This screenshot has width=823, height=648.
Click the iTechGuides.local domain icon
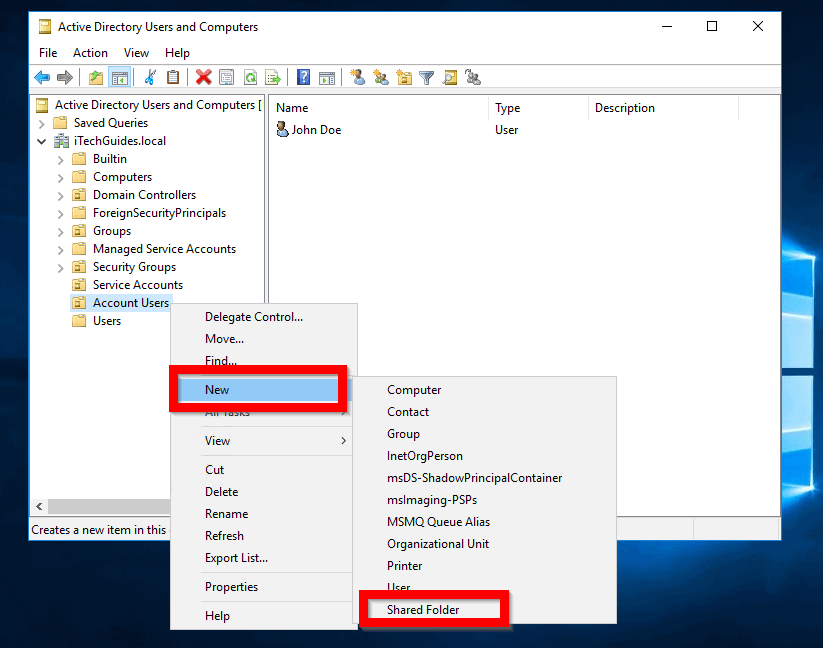(x=61, y=141)
